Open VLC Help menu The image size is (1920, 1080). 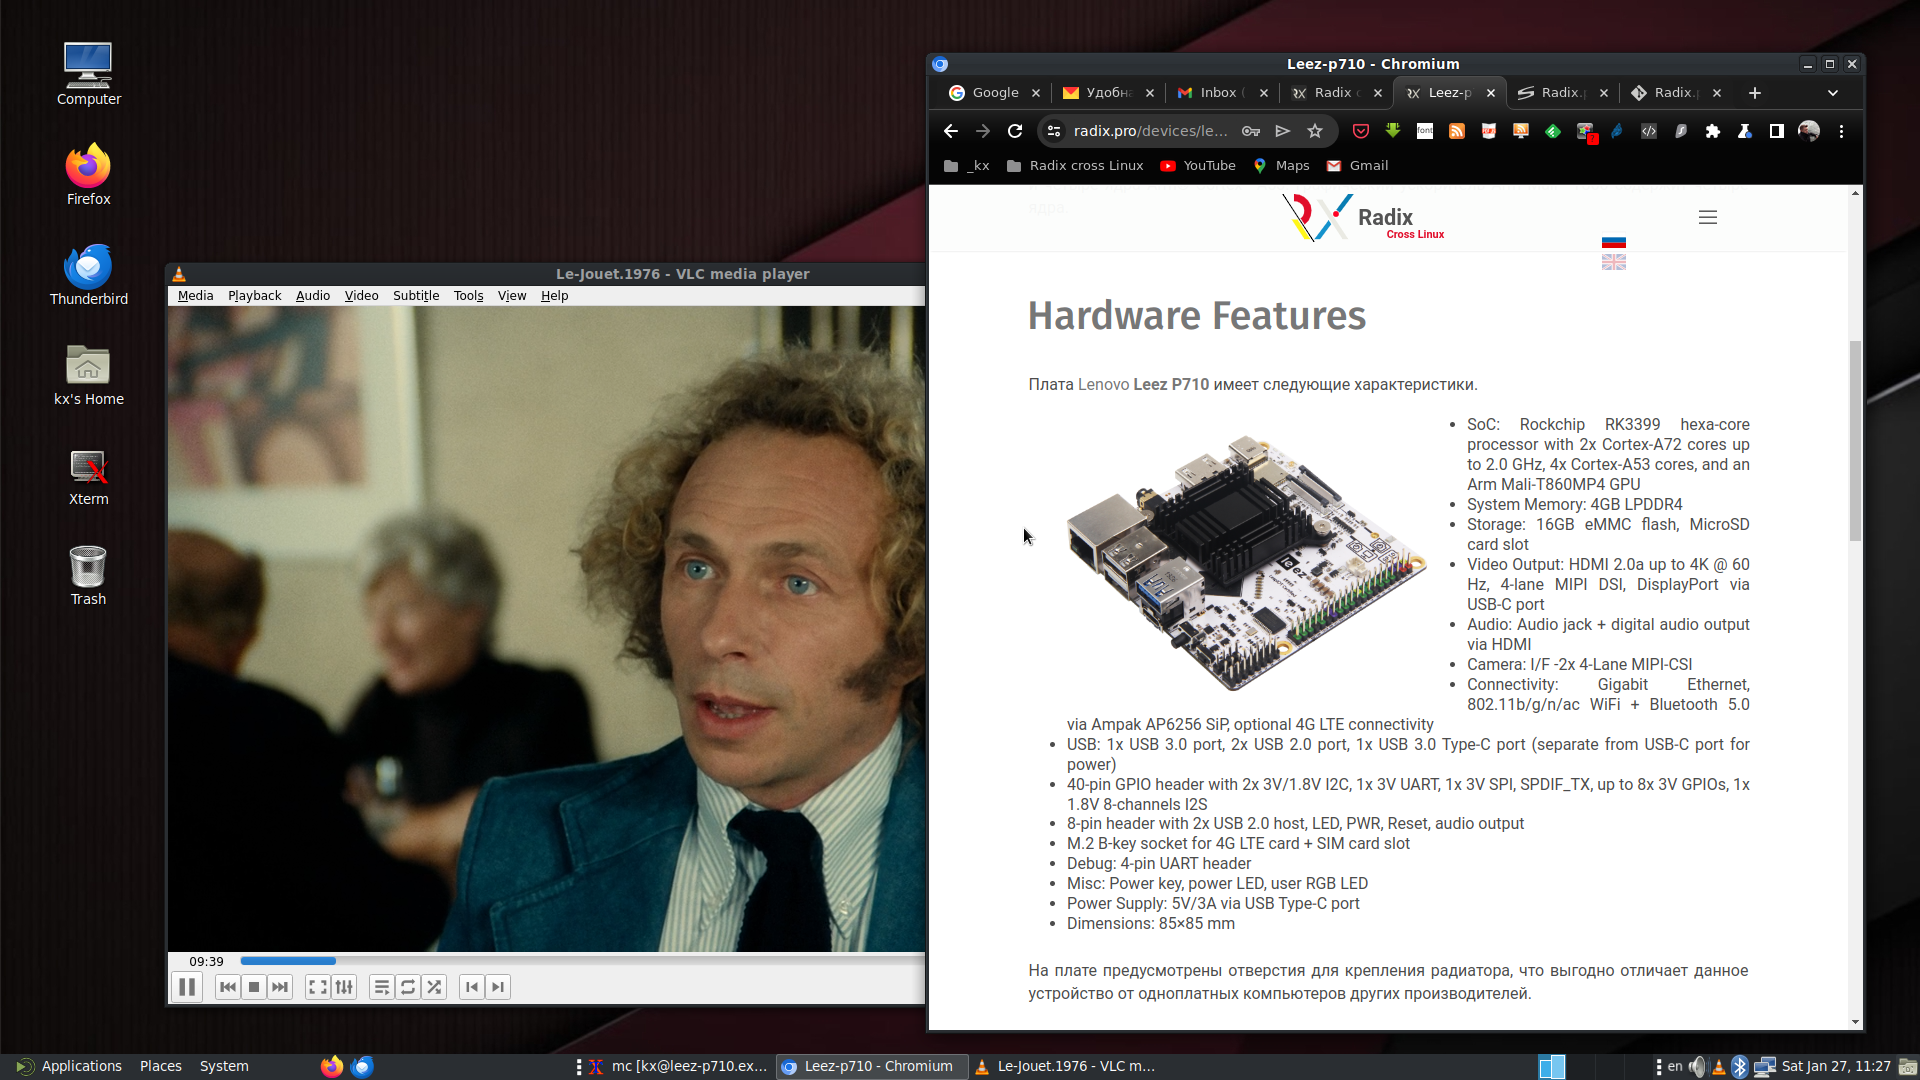coord(555,296)
